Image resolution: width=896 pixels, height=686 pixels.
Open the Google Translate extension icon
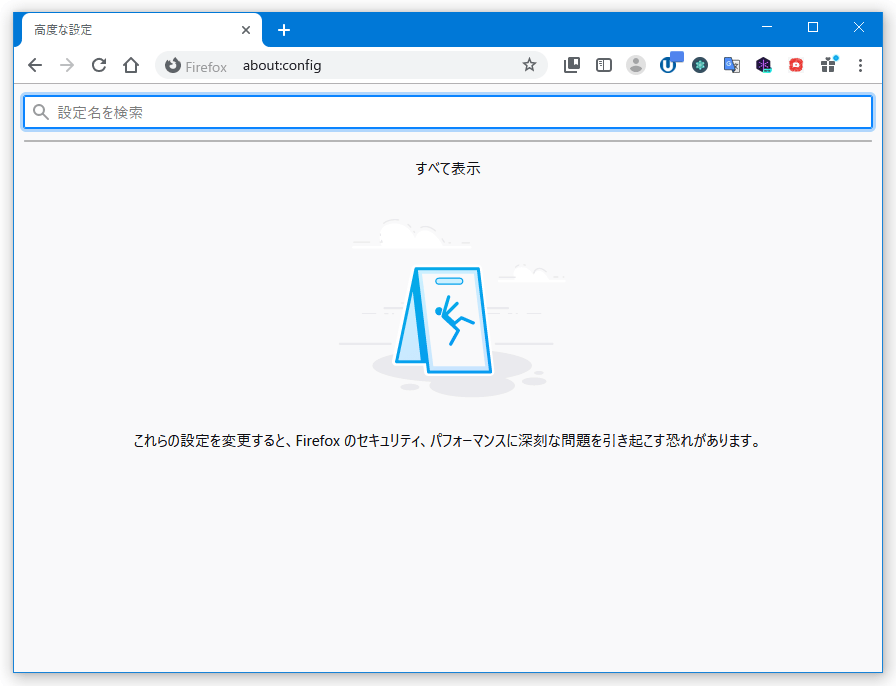(731, 65)
